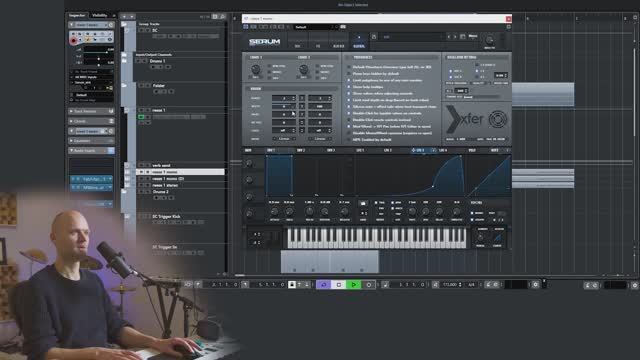This screenshot has height=360, width=640.
Task: Open add track dropdown above track list
Action: tap(132, 17)
